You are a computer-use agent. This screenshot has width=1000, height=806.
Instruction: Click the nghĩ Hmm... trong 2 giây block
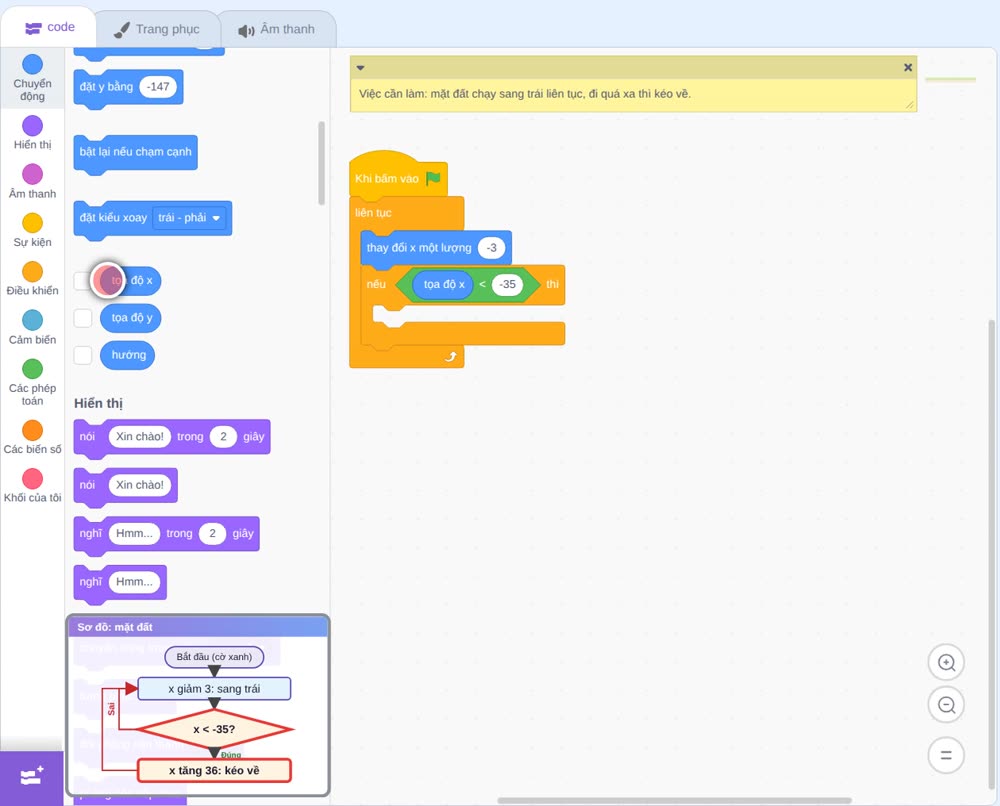click(x=166, y=534)
